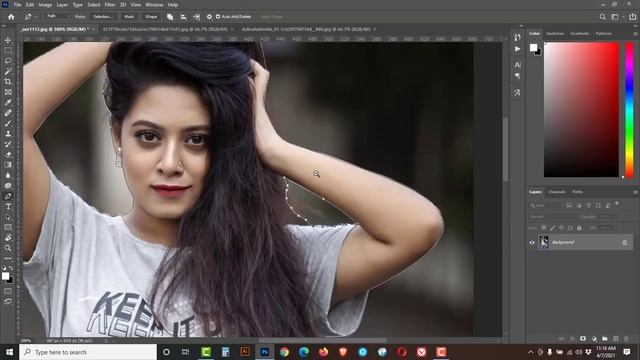Open path arrangement icon in options bar
Screen dimensions: 640x360
196,17
